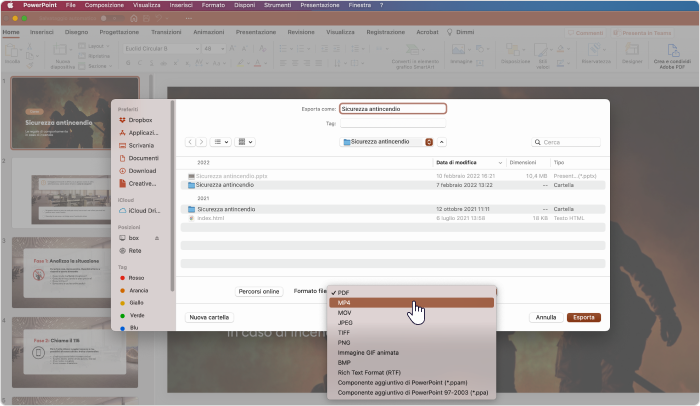
Task: Select iCloud Drive in the sidebar
Action: [144, 210]
